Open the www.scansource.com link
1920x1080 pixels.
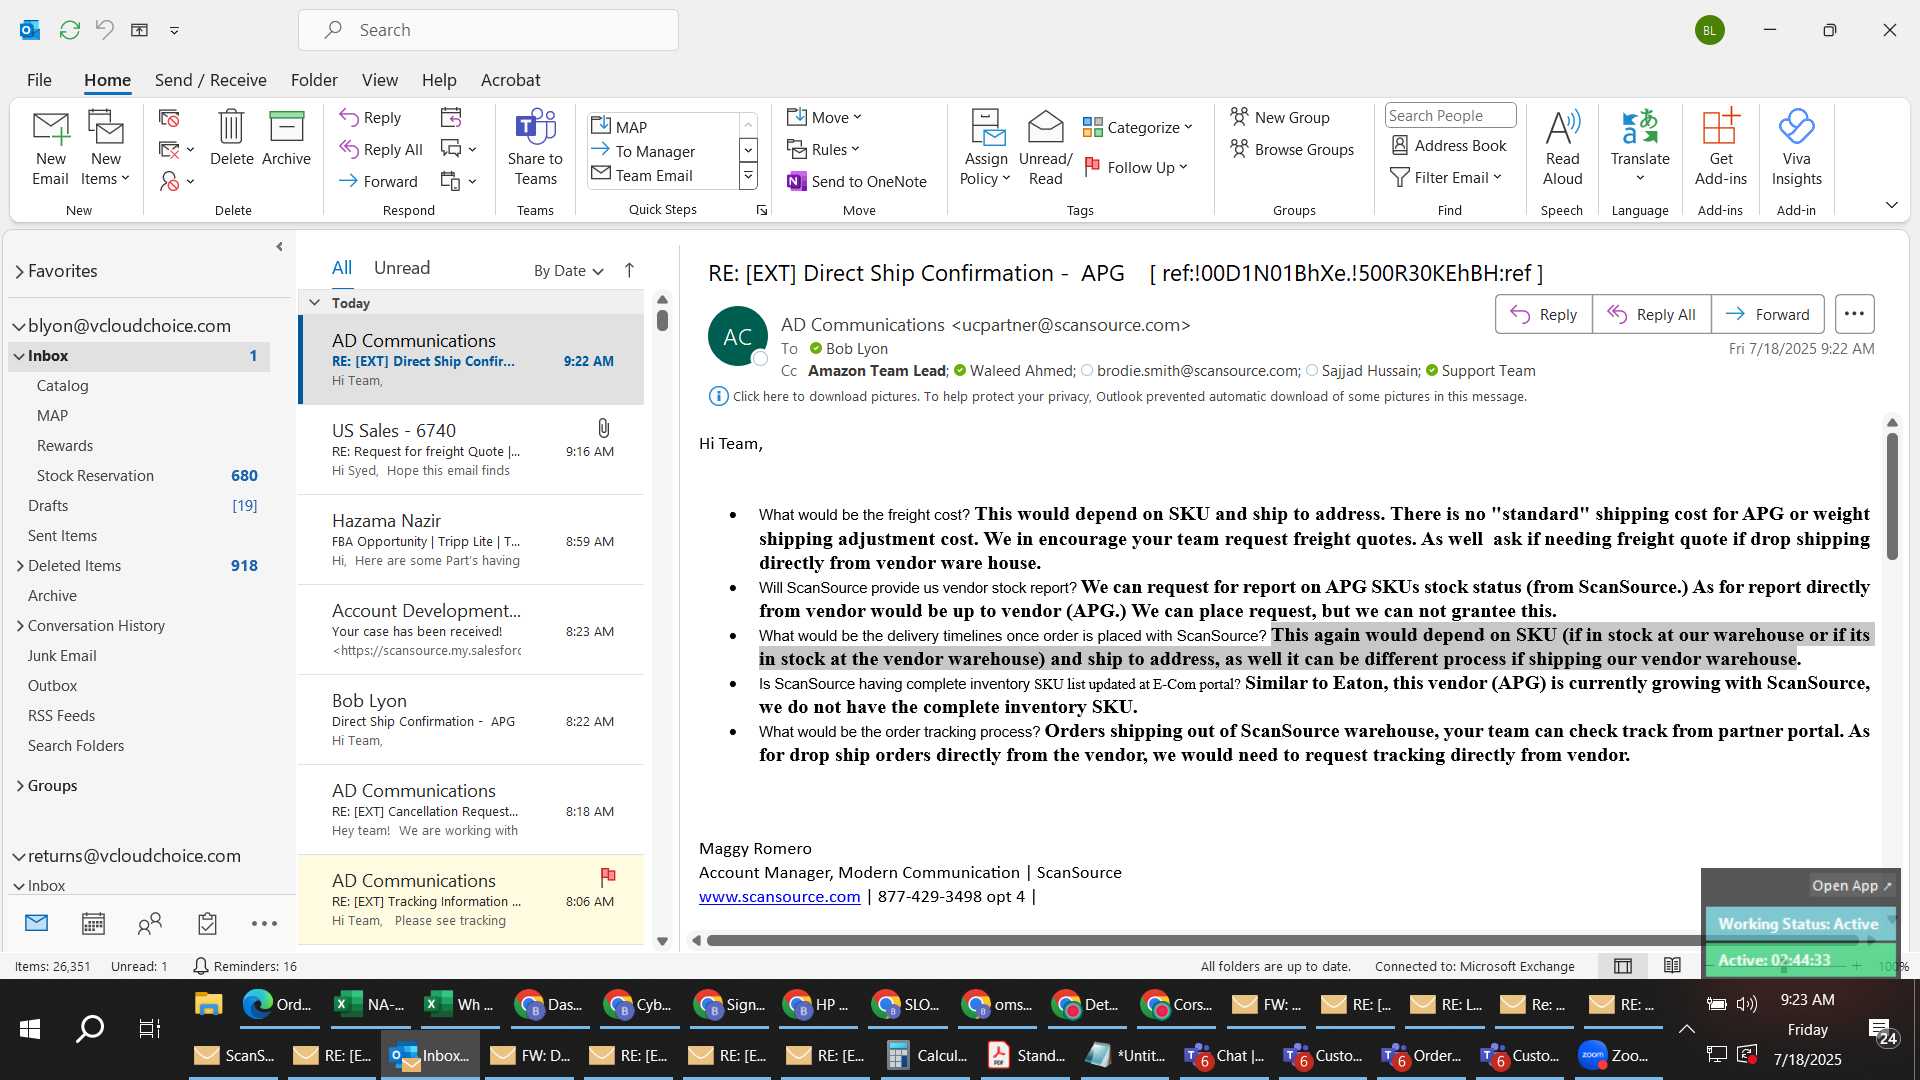pos(779,897)
